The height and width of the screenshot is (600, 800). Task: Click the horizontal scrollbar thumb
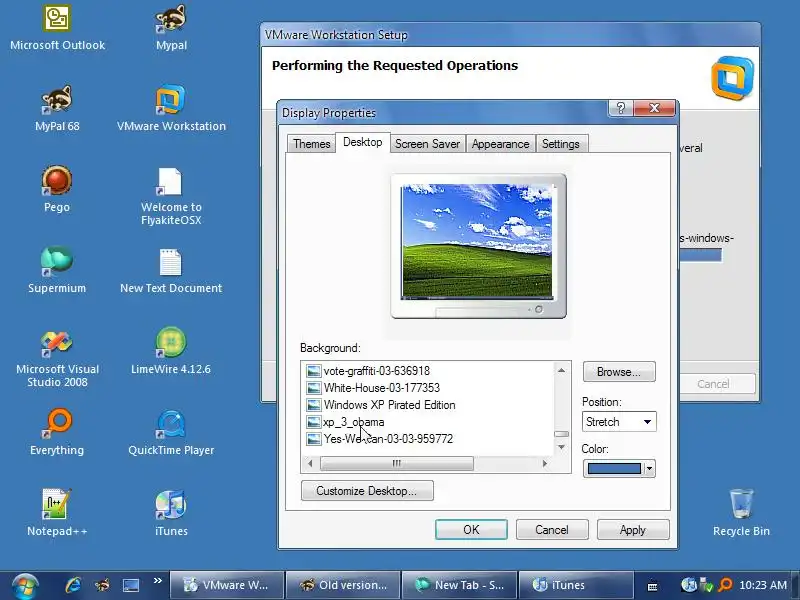396,464
